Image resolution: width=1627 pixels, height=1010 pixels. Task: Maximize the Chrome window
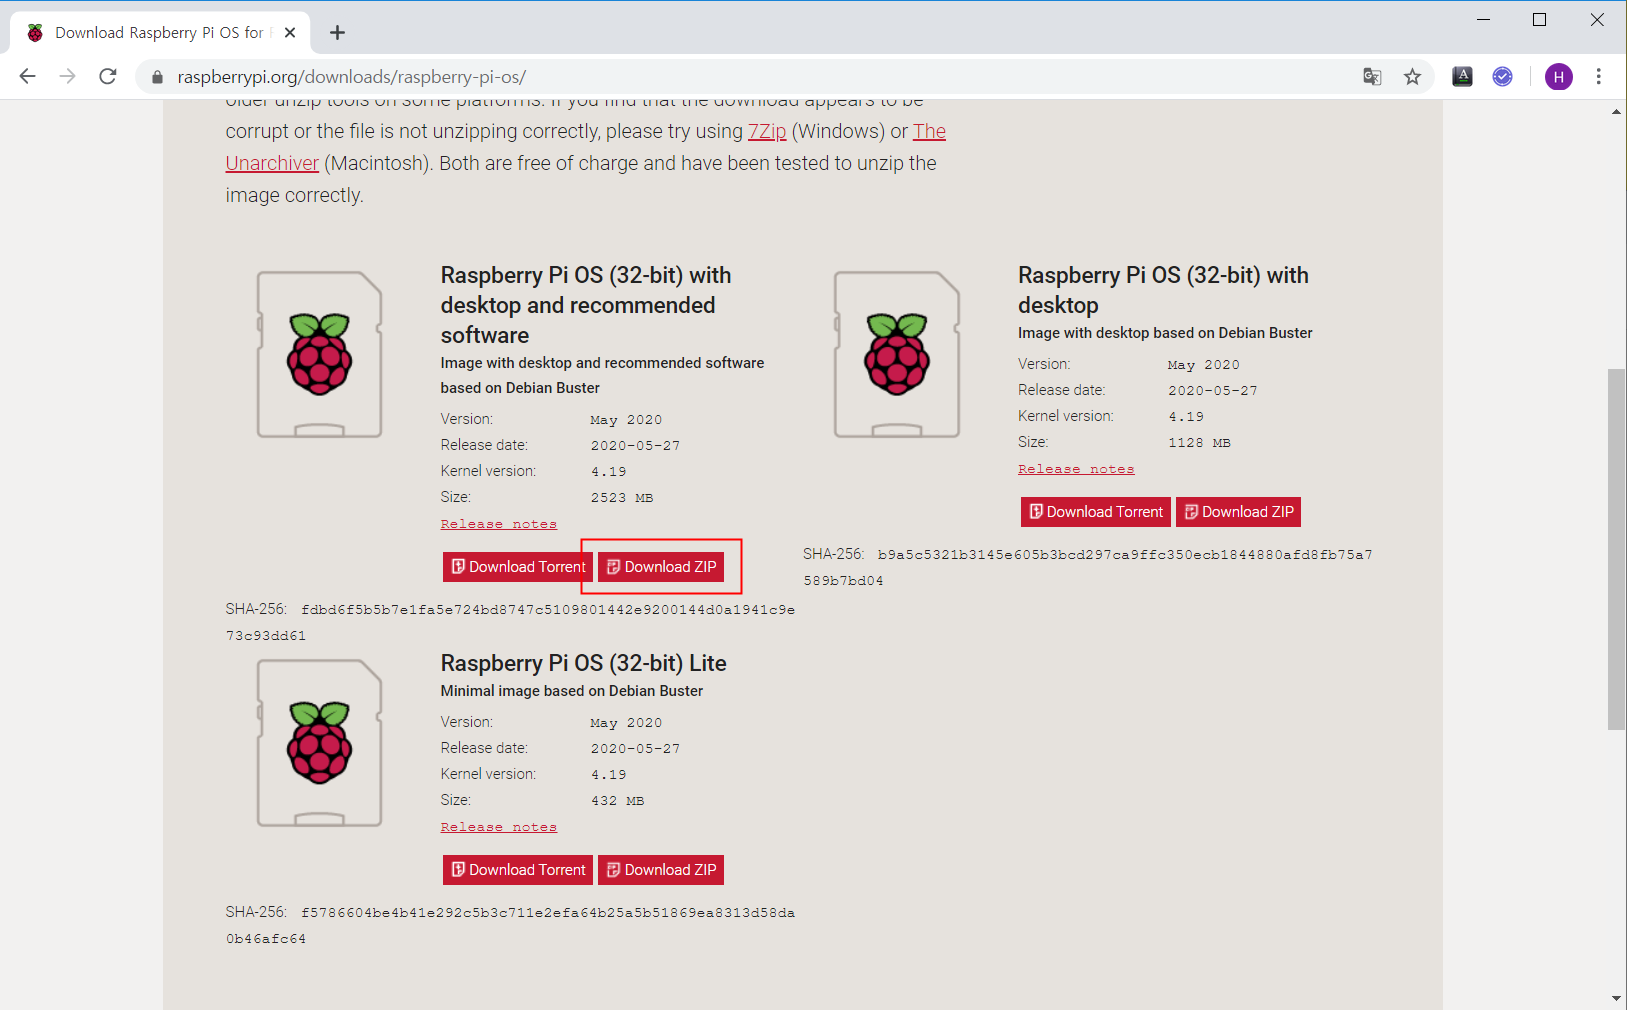(x=1540, y=20)
